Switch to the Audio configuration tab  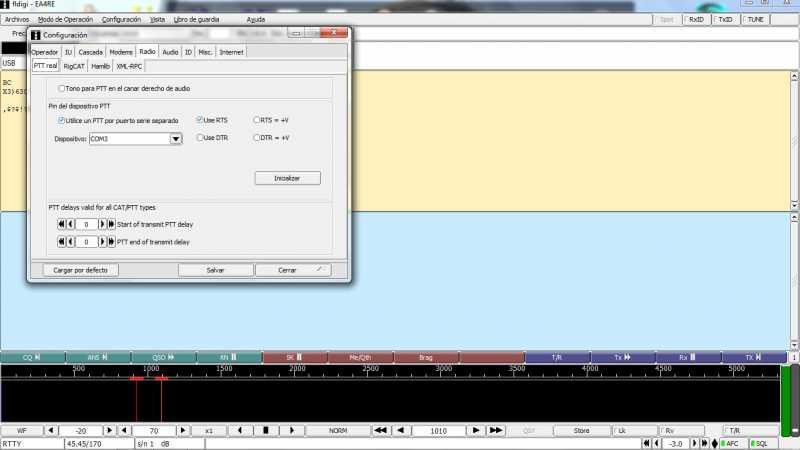(171, 51)
